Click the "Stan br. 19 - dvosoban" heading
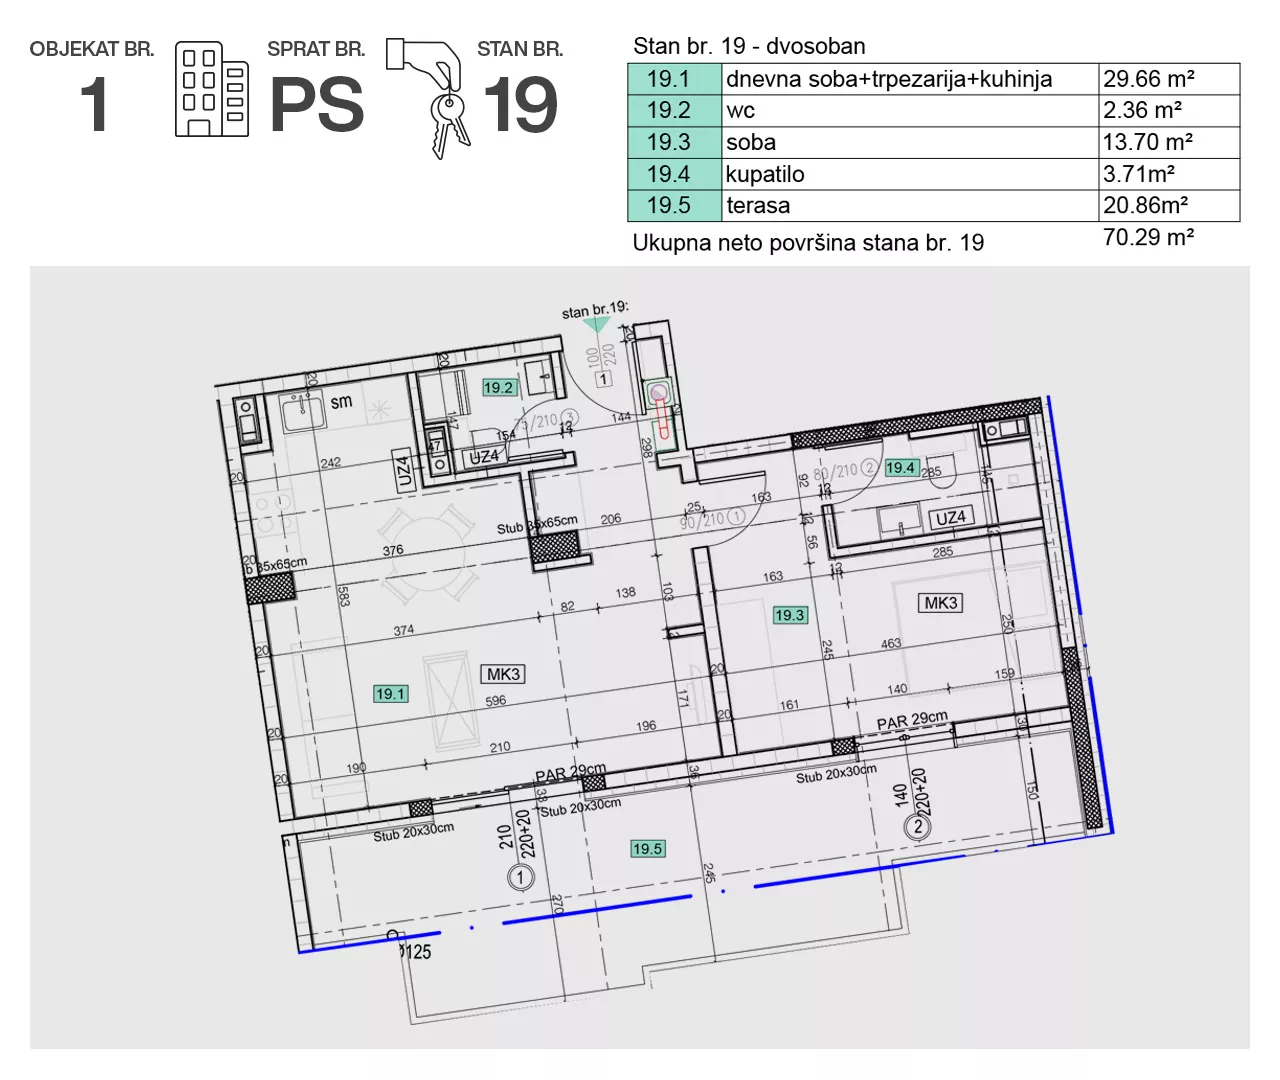Screen dimensions: 1280x1080 pos(749,46)
